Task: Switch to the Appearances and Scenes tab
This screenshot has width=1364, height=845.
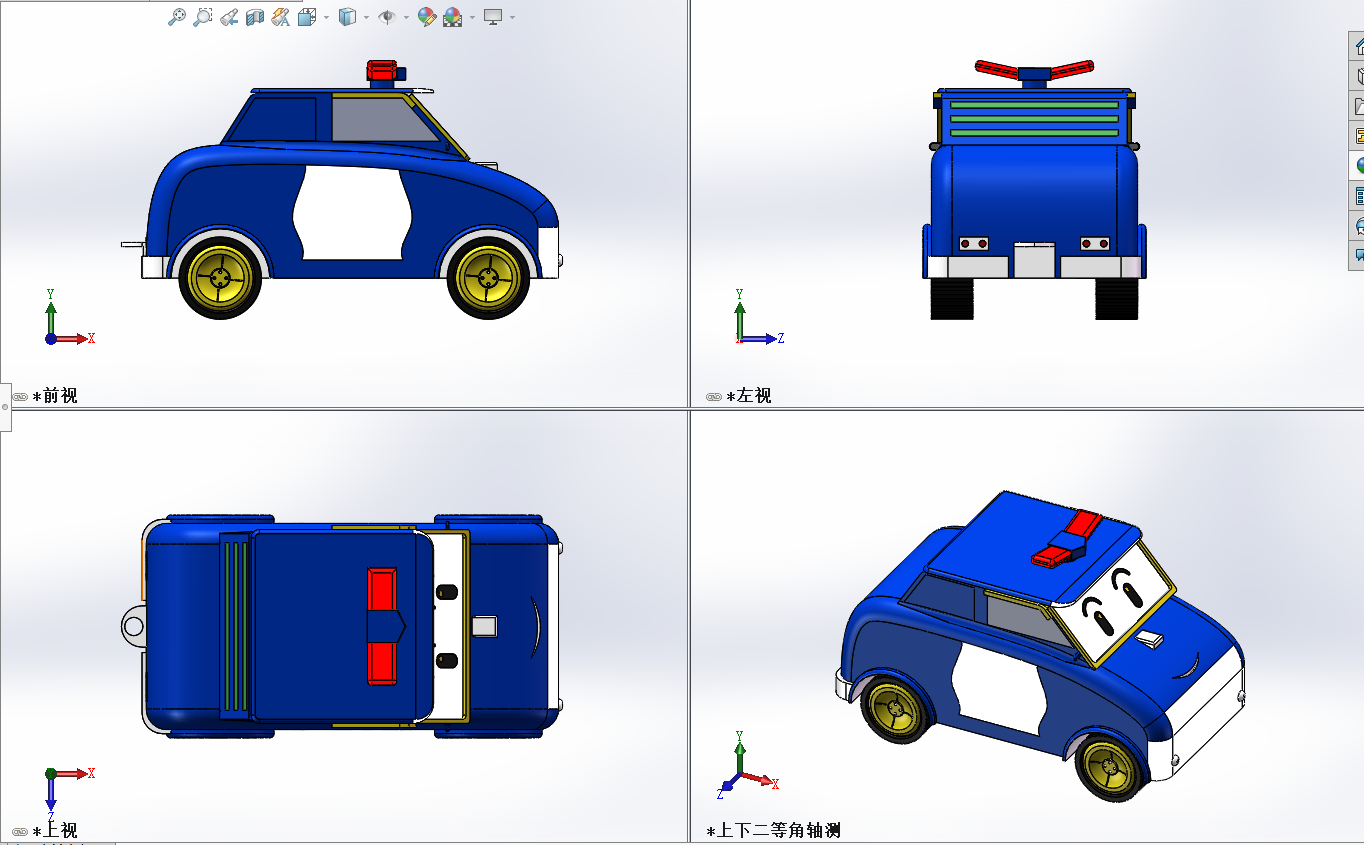Action: click(1357, 166)
